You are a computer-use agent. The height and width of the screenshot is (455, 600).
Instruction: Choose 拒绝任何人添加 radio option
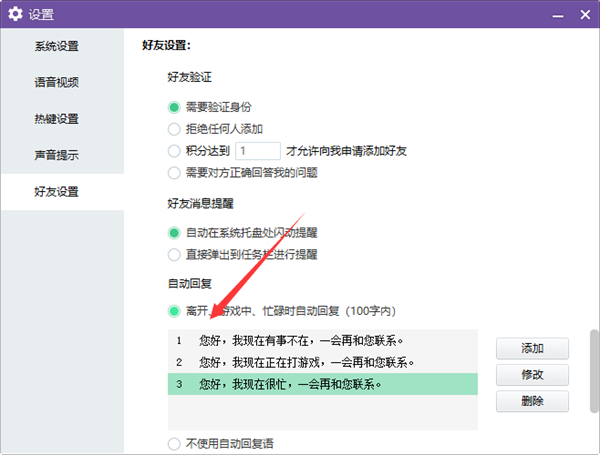(x=174, y=129)
